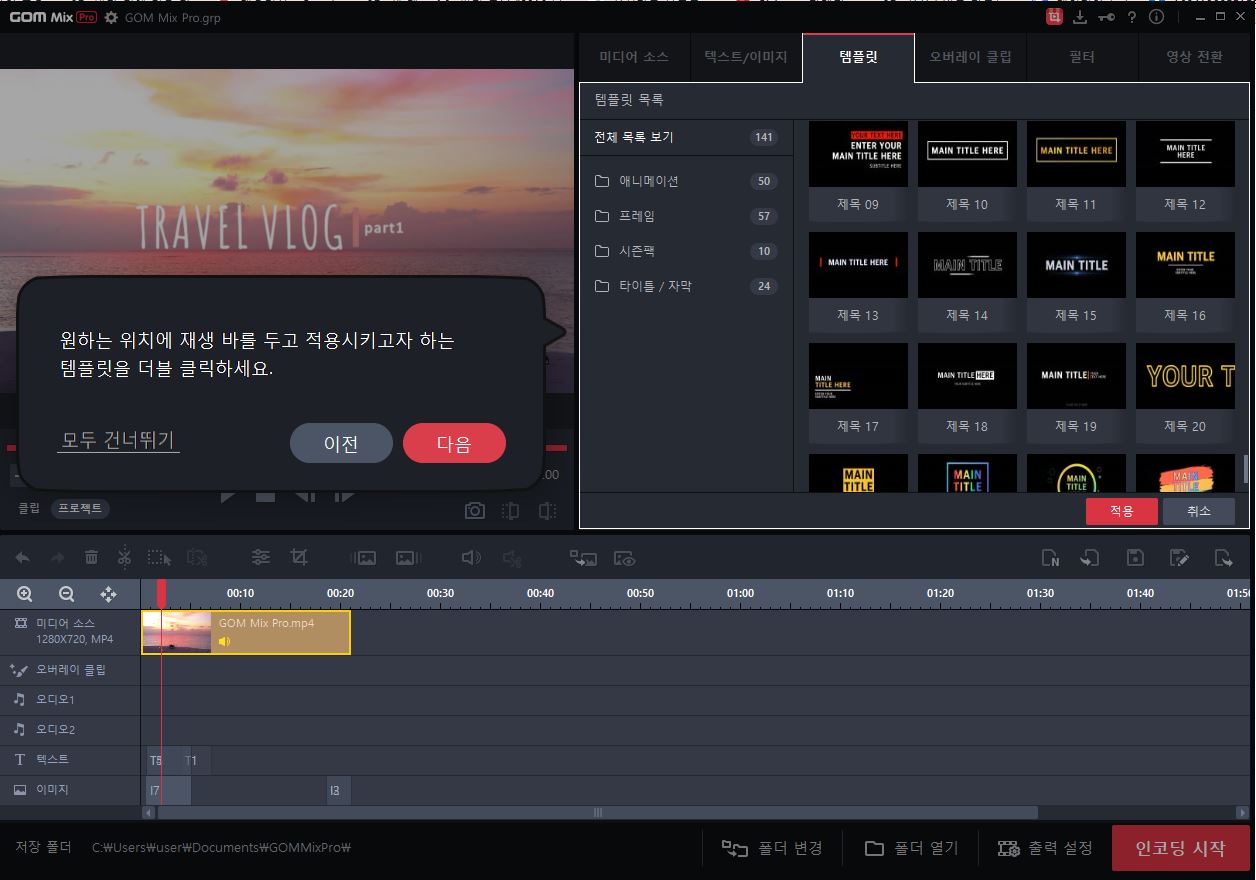
Task: Save project using the floppy disk icon
Action: [1135, 558]
